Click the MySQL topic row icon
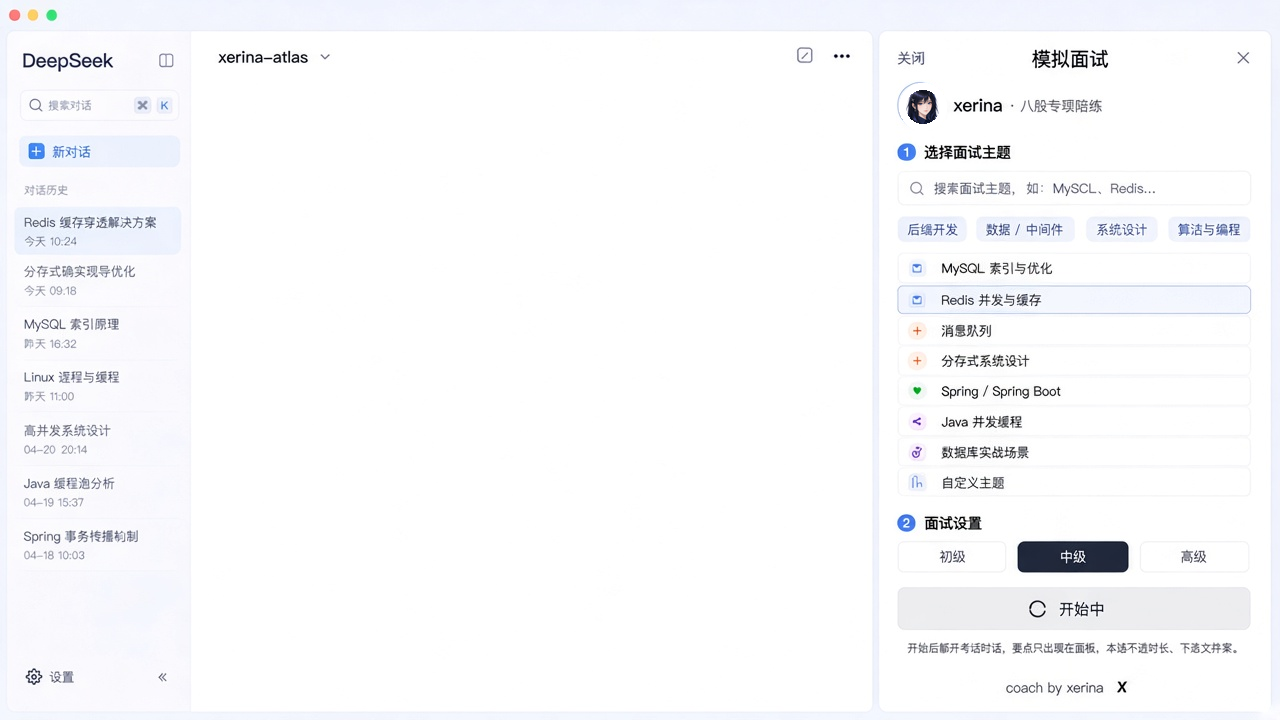Viewport: 1280px width, 720px height. tap(917, 268)
